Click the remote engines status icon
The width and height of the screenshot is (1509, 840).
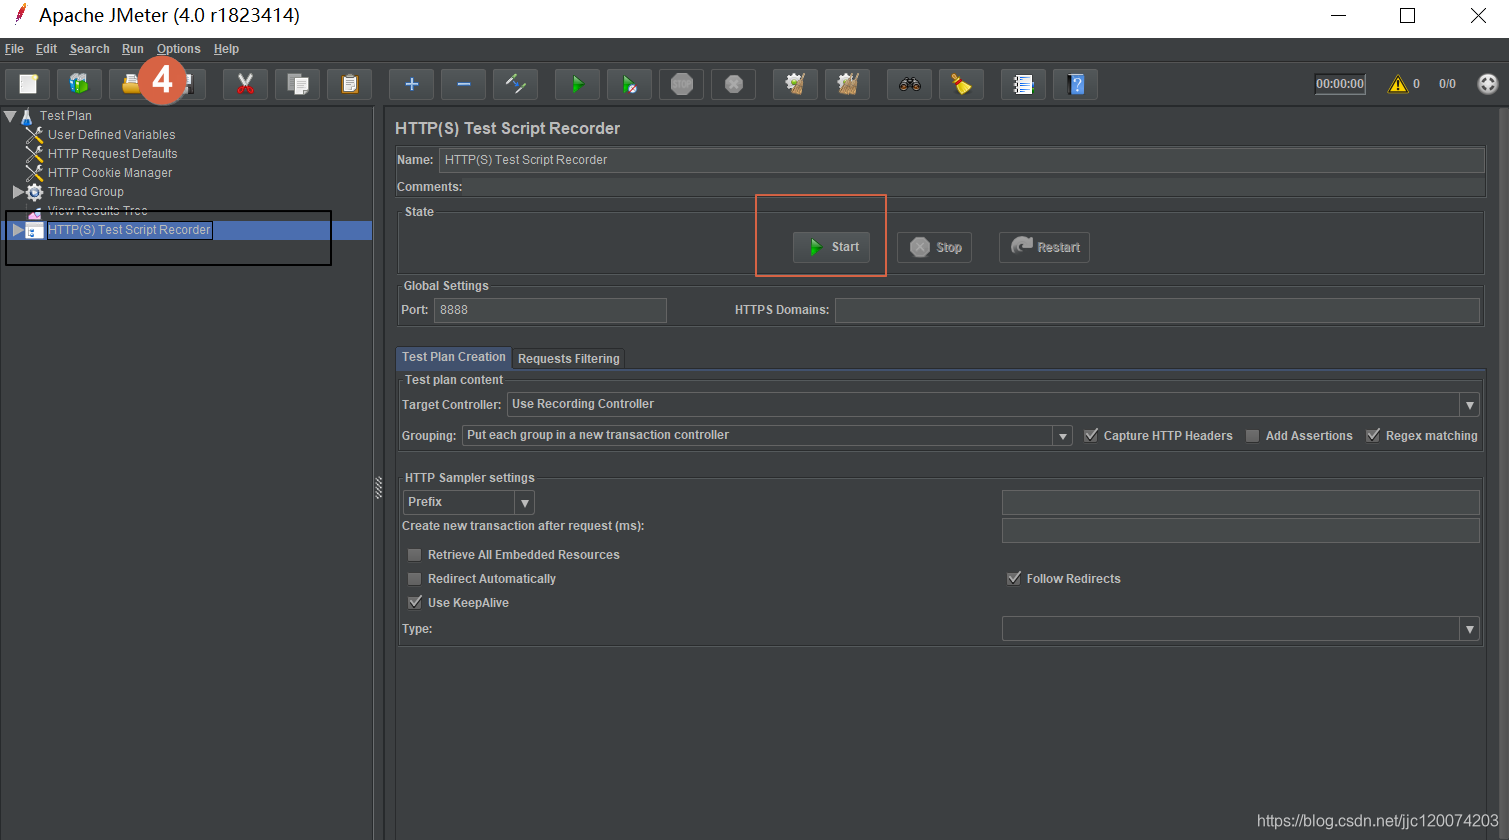[1488, 84]
